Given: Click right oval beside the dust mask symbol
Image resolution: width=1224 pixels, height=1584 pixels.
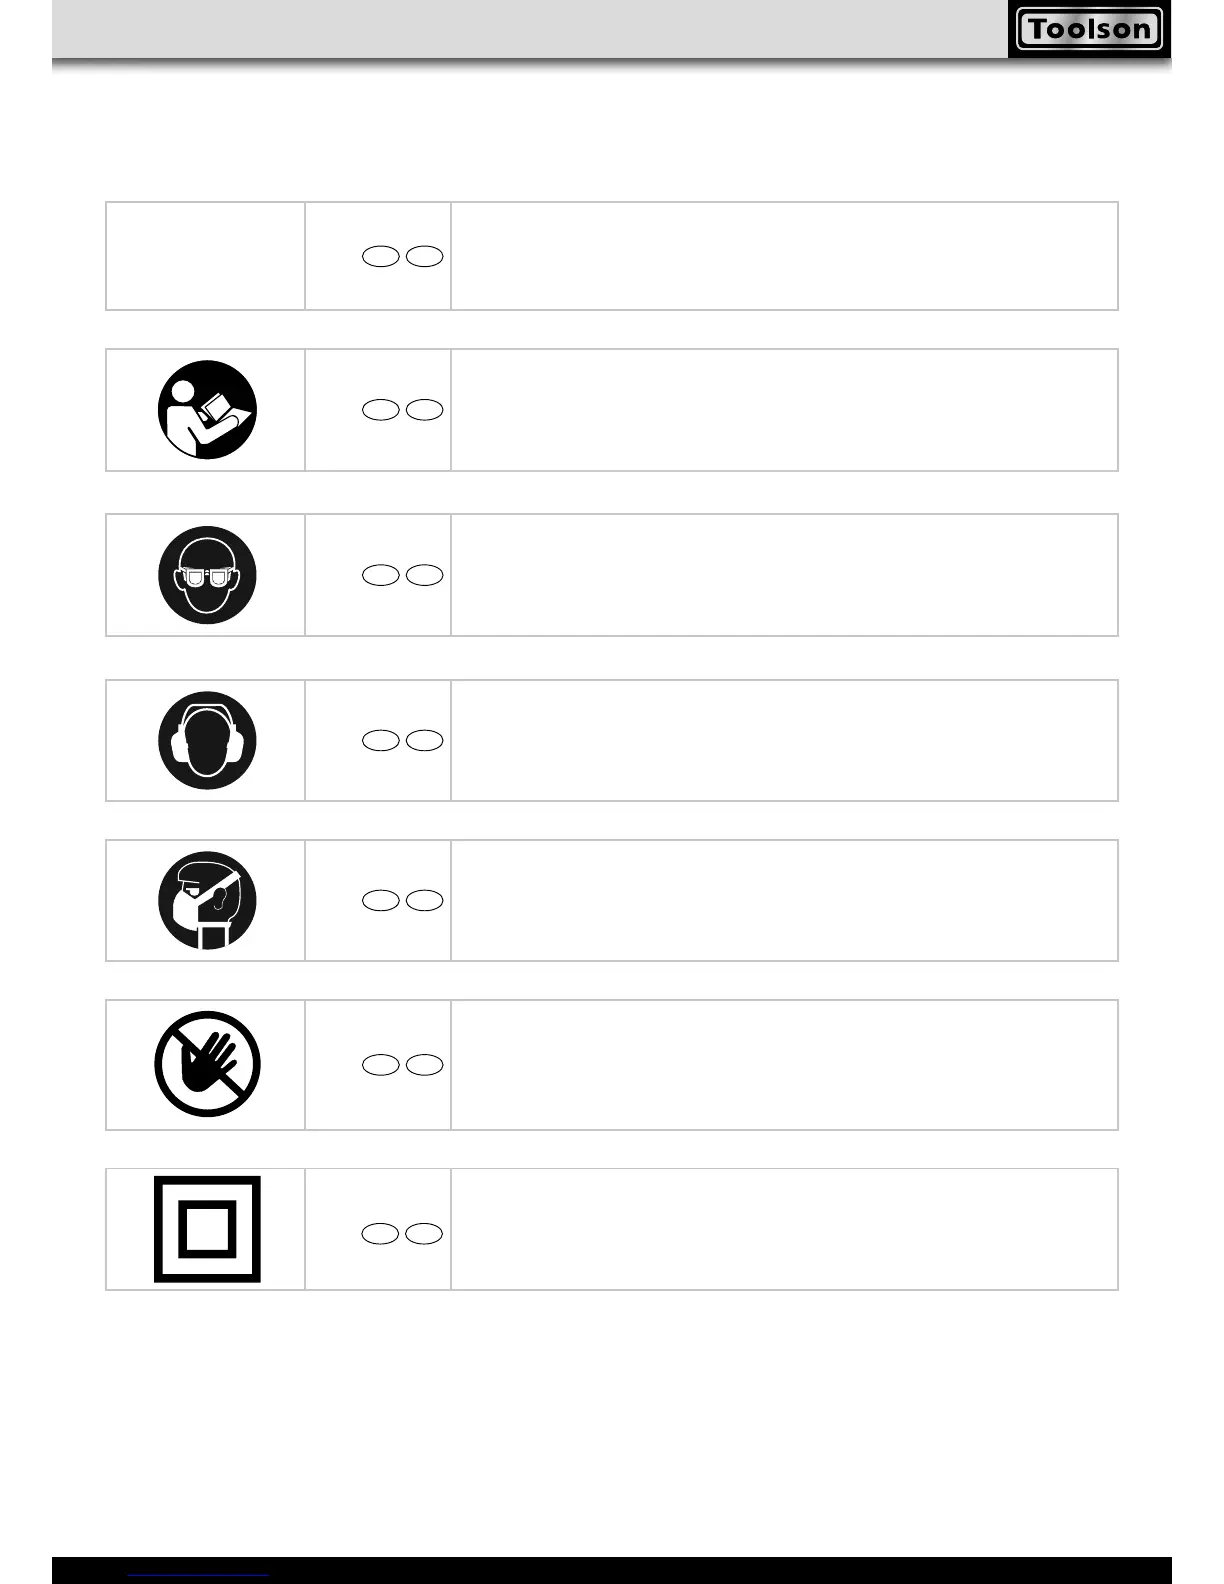Looking at the screenshot, I should coord(424,900).
